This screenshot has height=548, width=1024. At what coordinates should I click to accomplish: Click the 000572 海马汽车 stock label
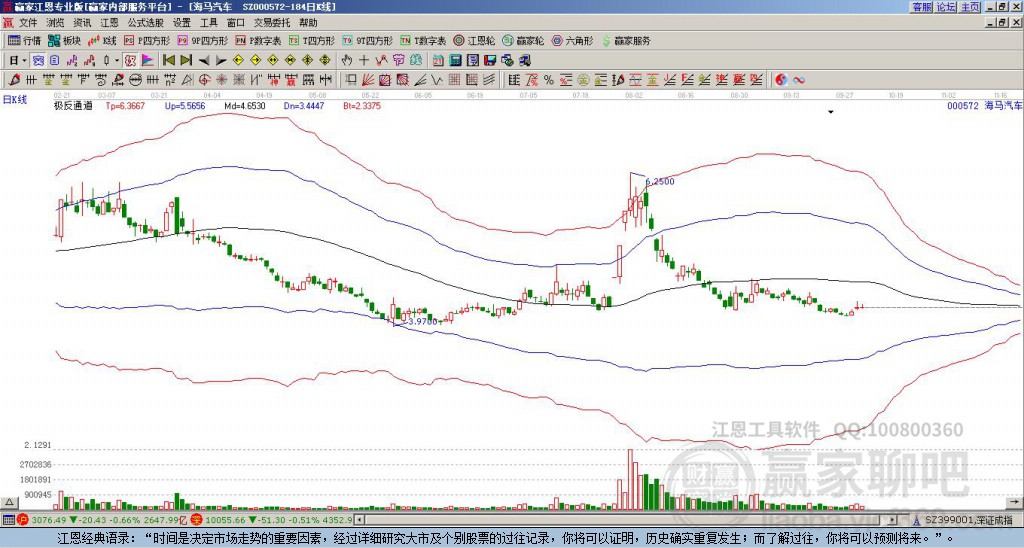[x=984, y=105]
